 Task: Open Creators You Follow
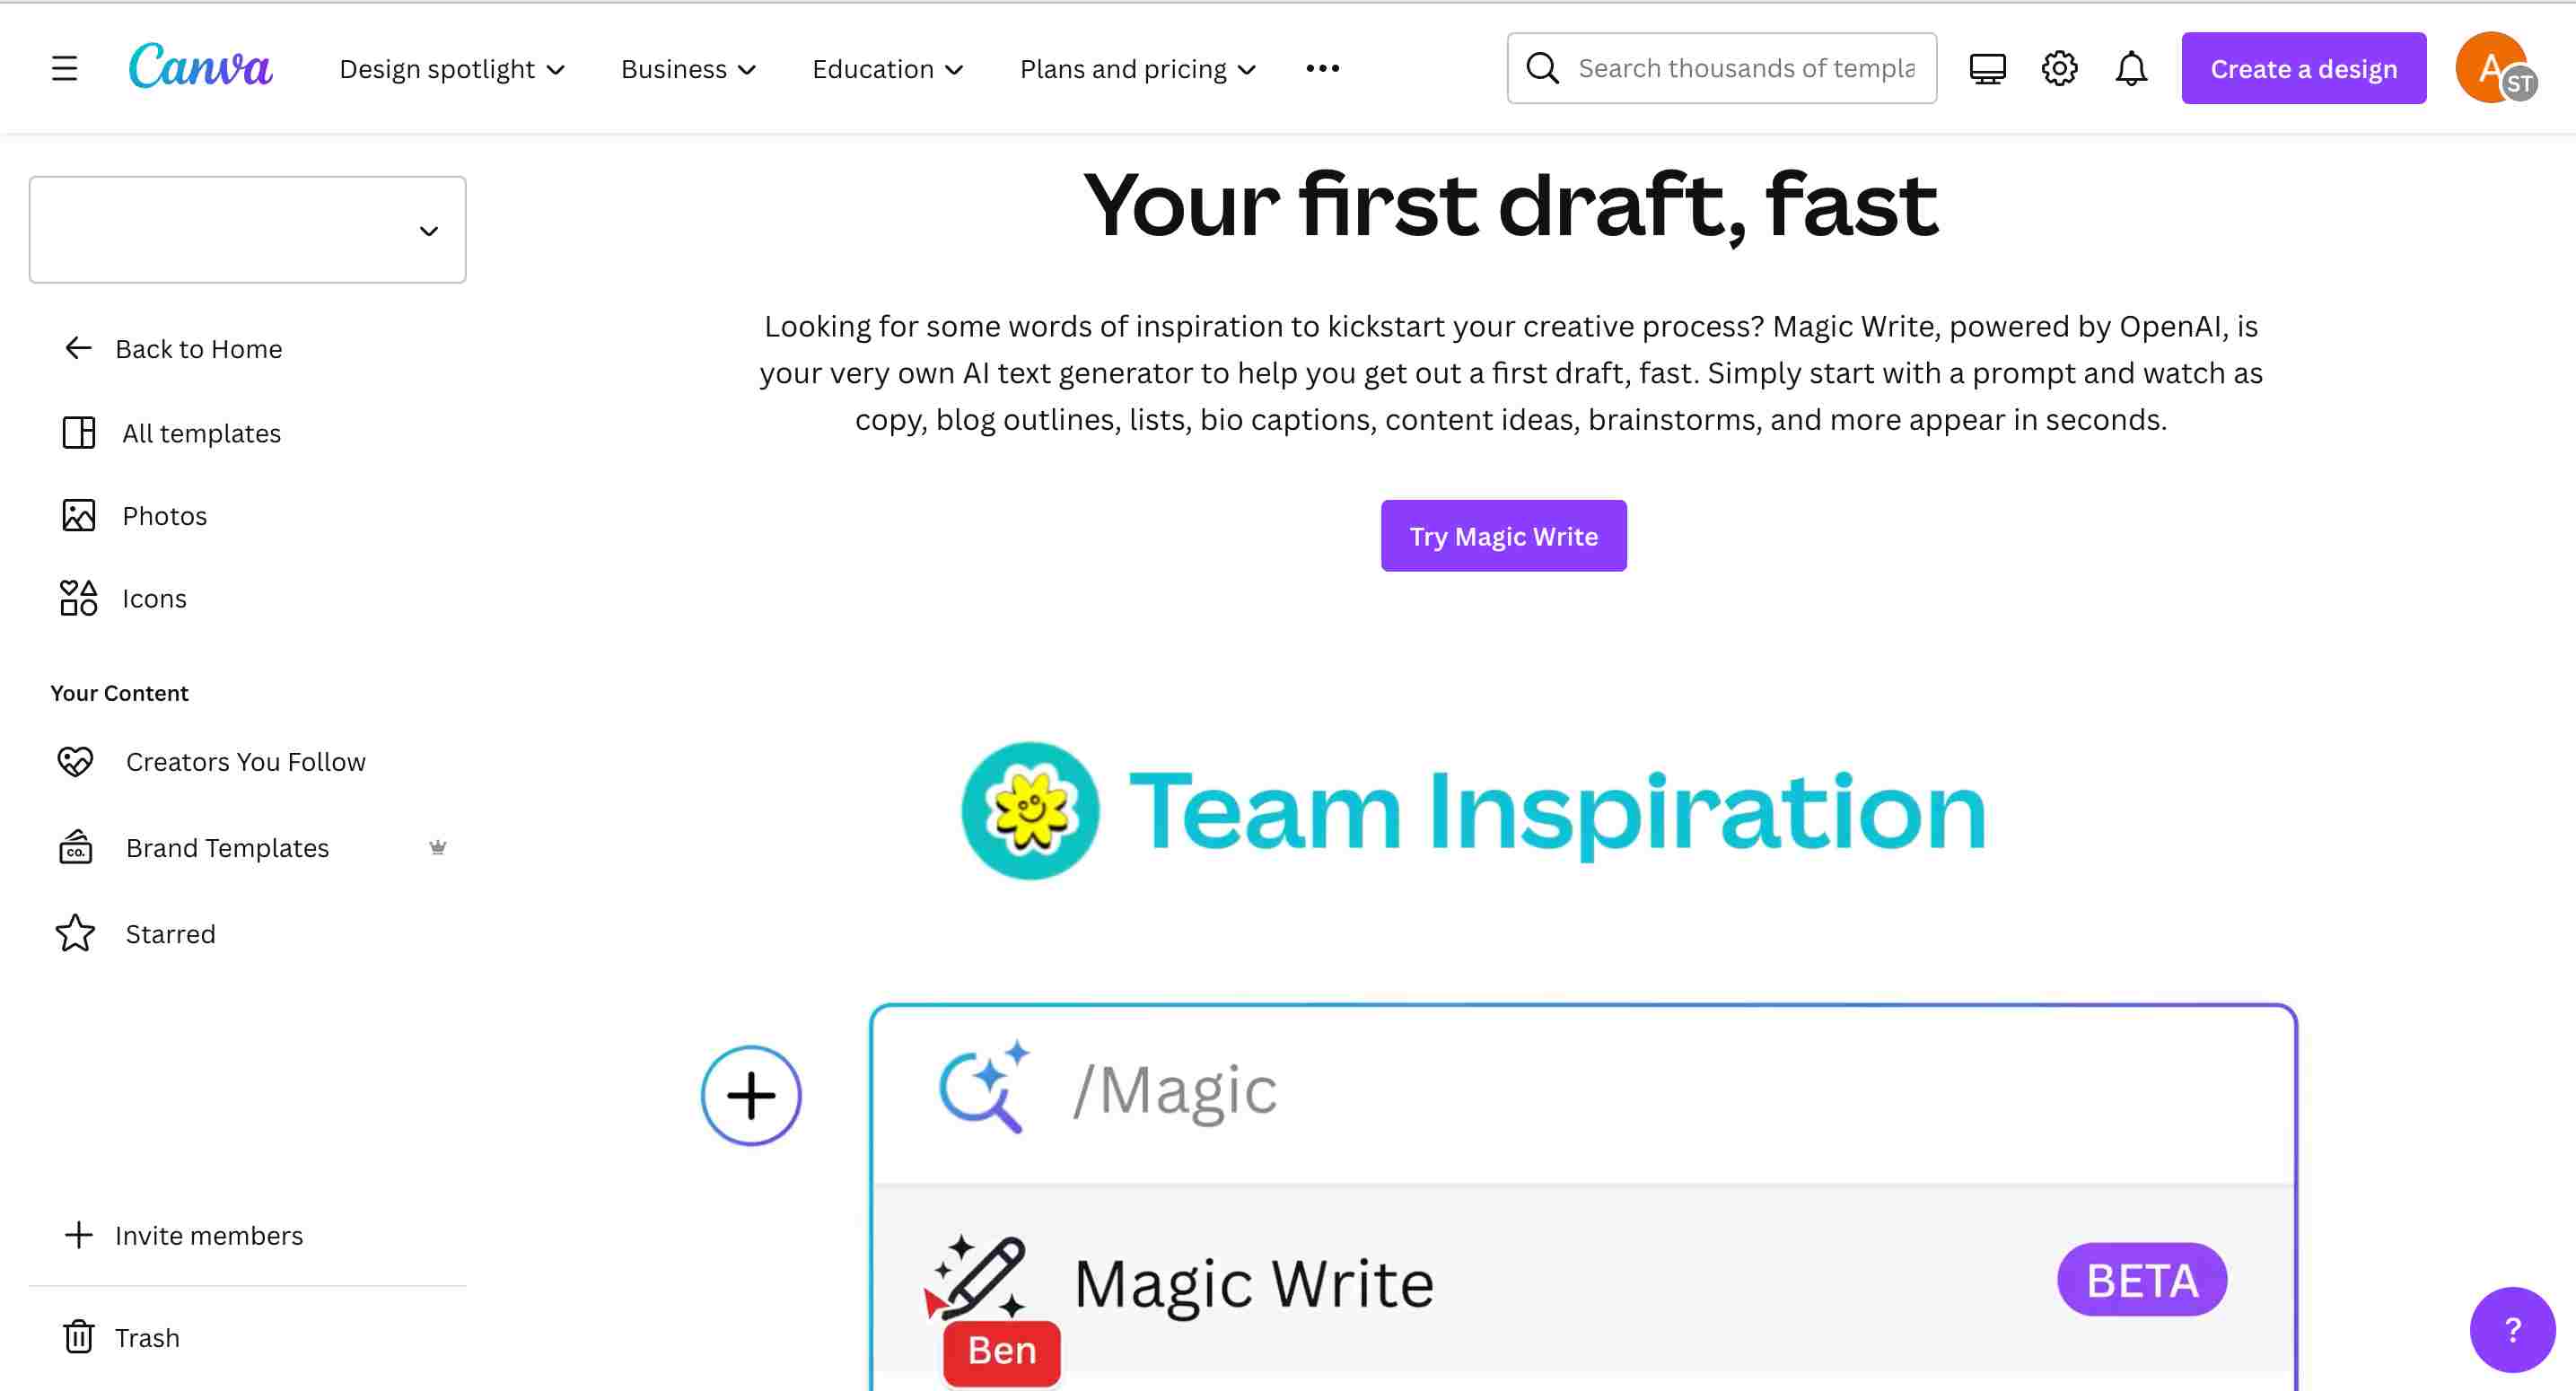coord(248,761)
